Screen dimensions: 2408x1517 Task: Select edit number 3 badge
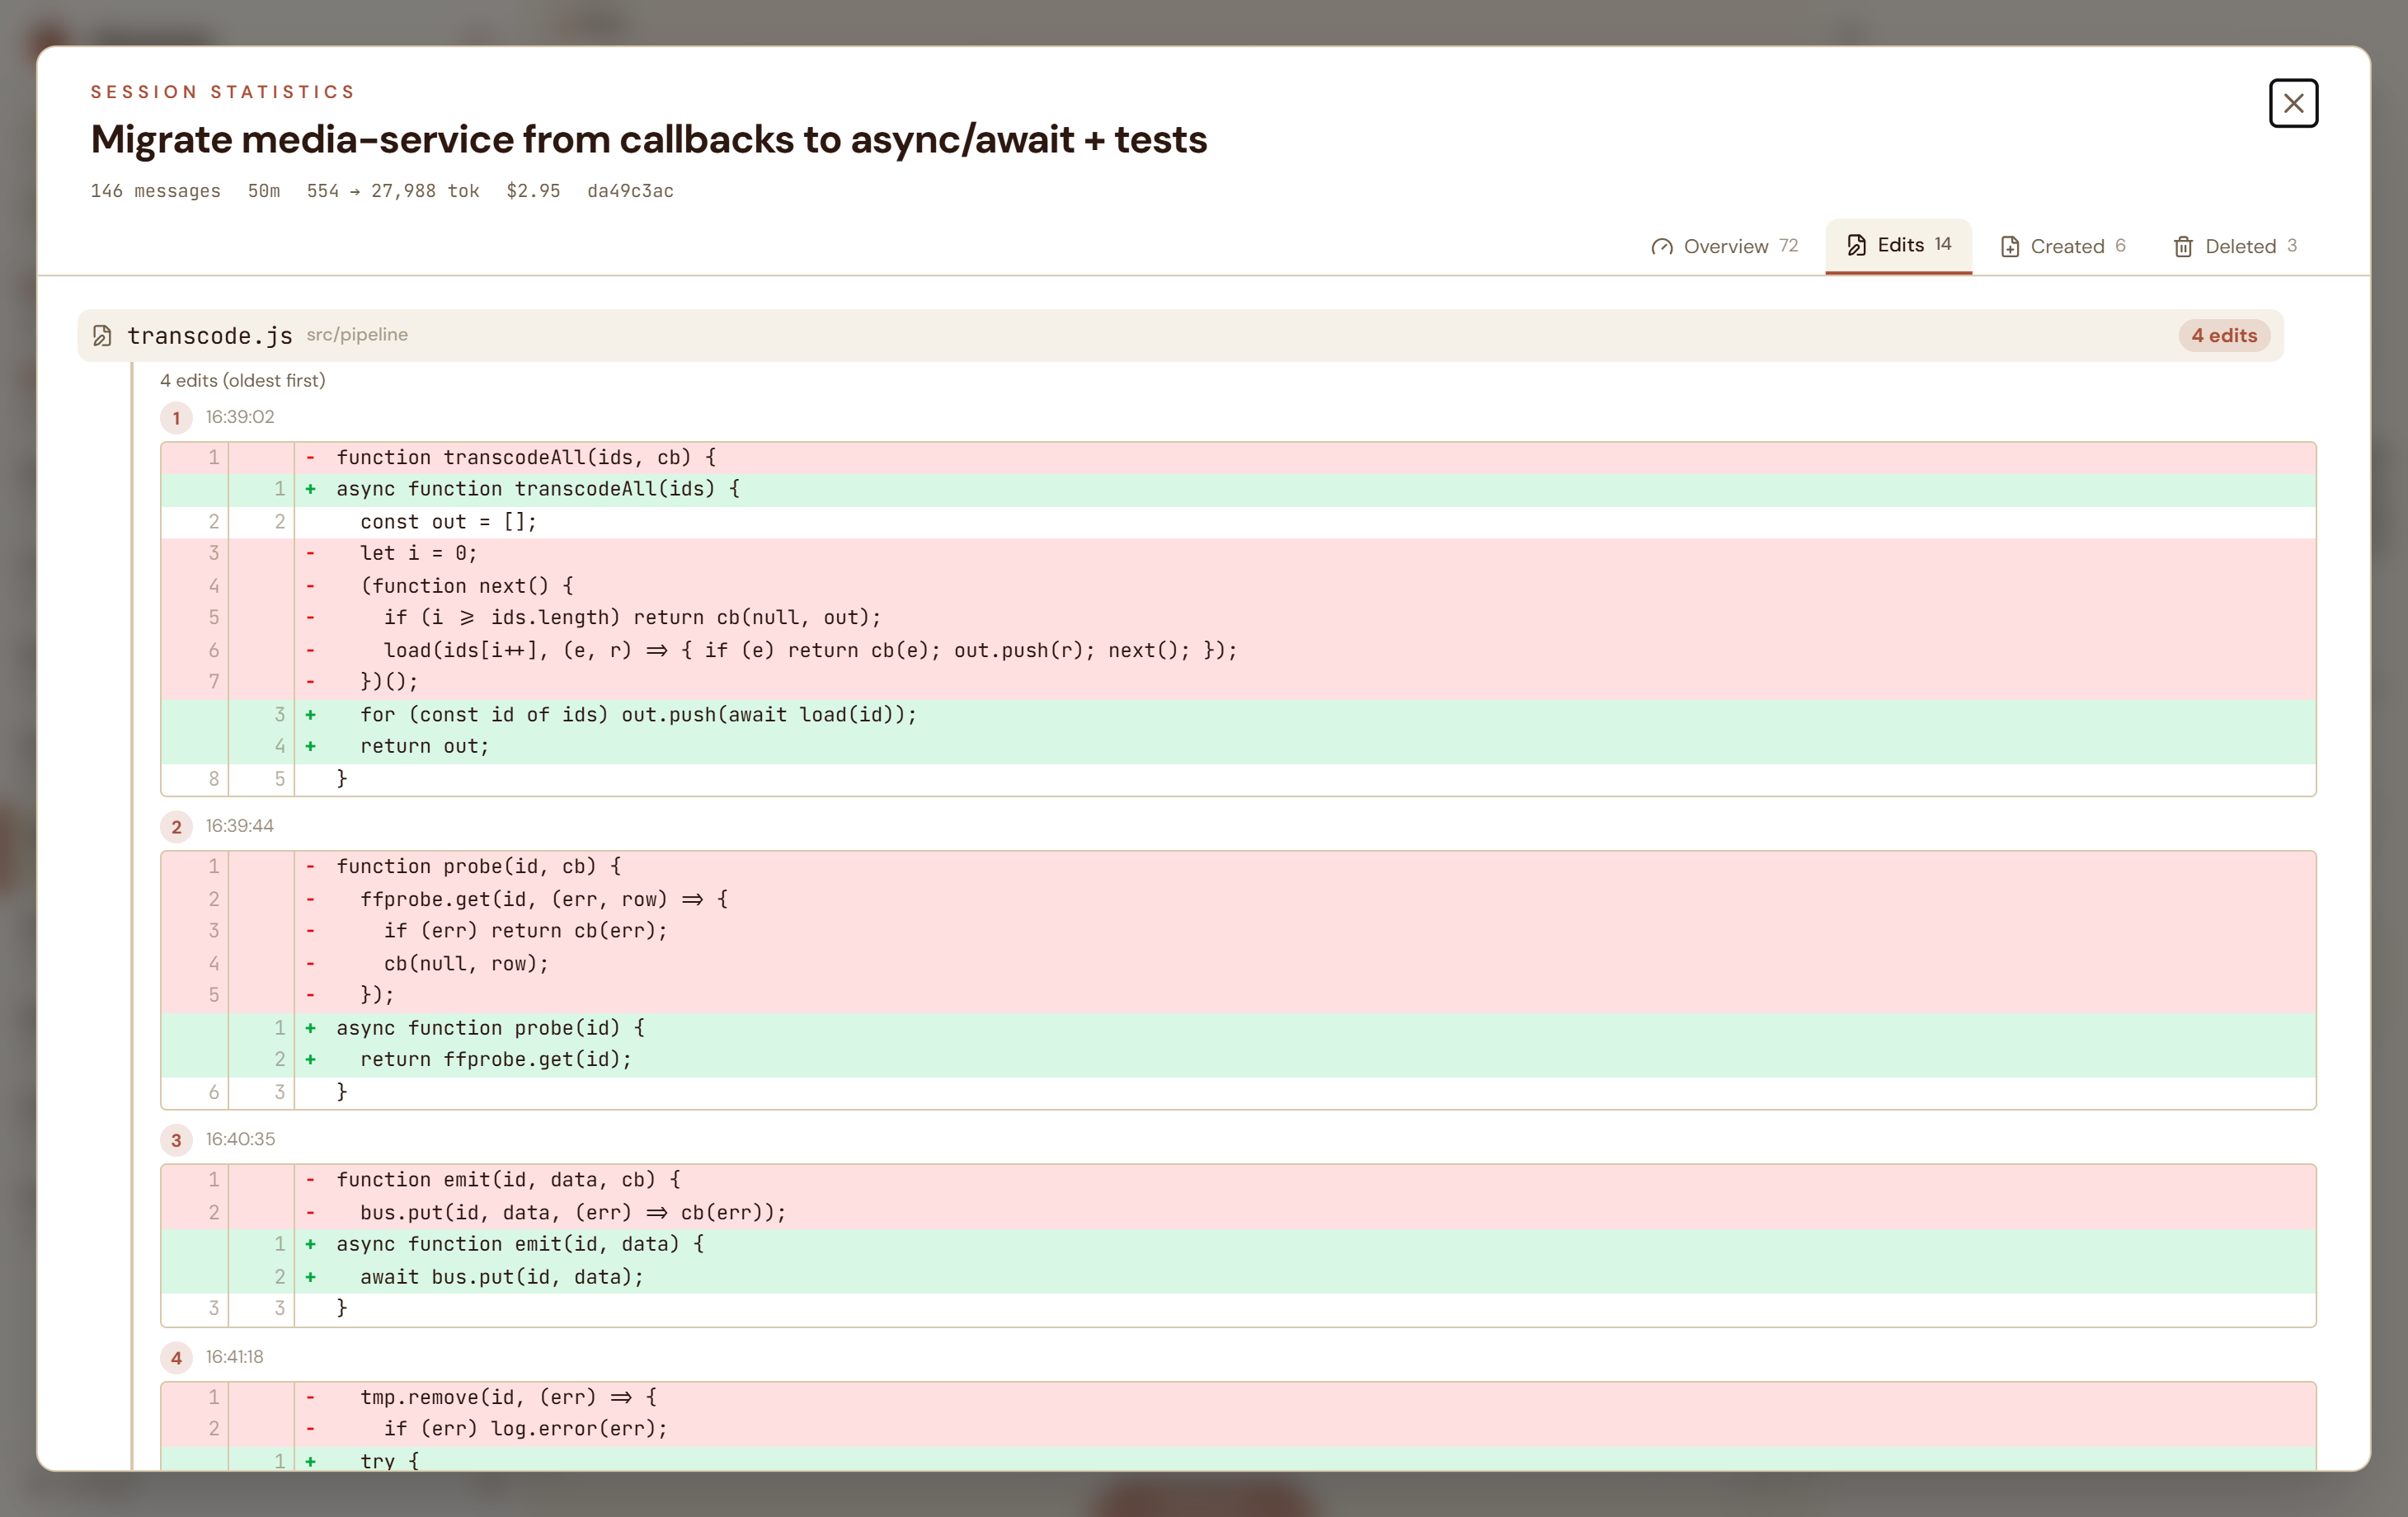pyautogui.click(x=176, y=1140)
